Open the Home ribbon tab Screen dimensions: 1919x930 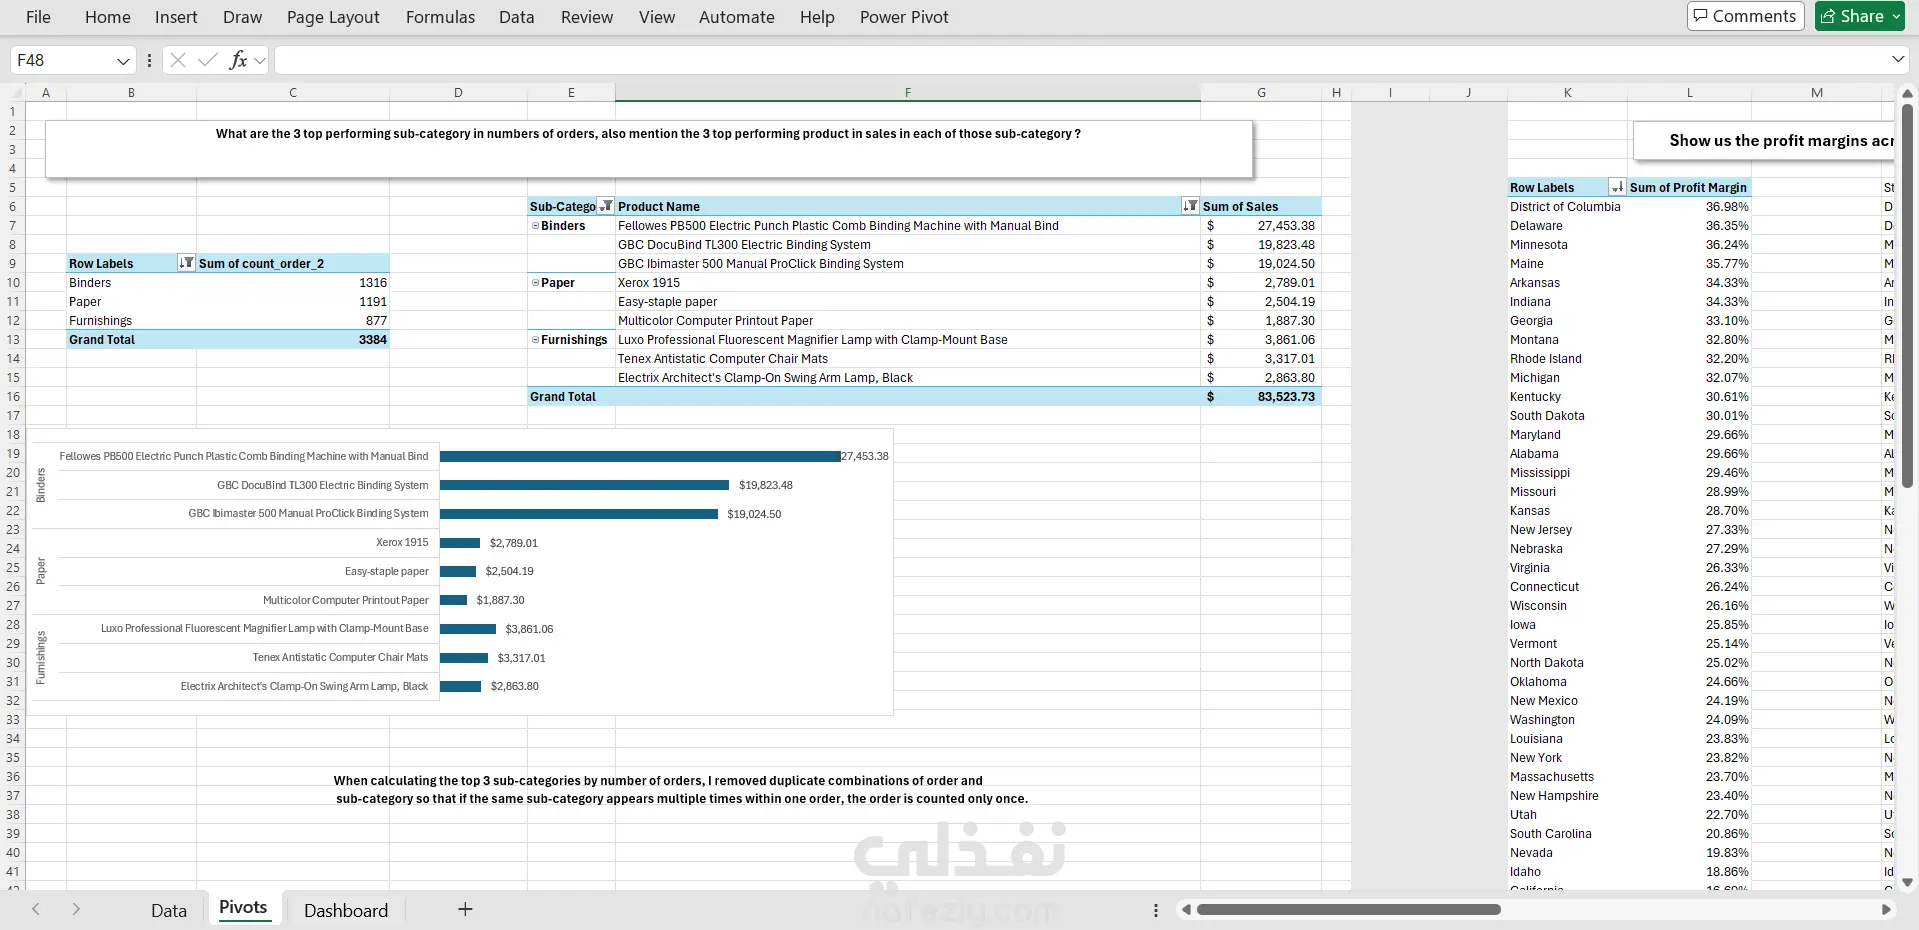pos(108,17)
